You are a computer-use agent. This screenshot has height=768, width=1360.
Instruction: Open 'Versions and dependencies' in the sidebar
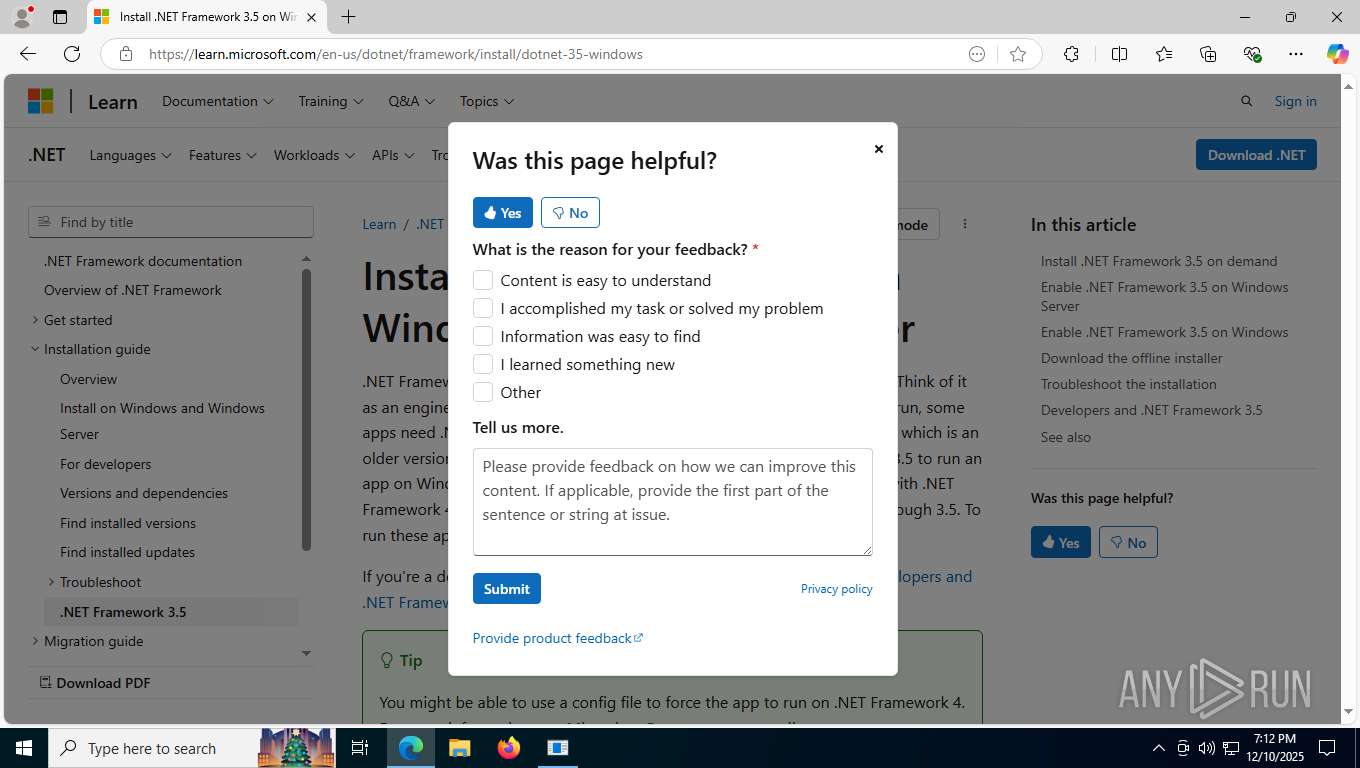point(144,493)
